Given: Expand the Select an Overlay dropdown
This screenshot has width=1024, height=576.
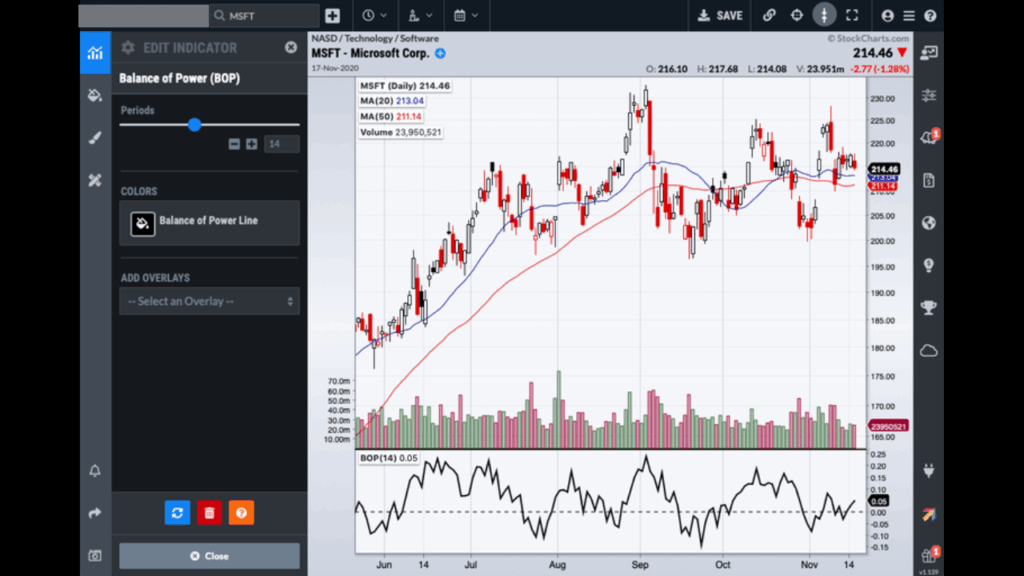Looking at the screenshot, I should pos(209,301).
